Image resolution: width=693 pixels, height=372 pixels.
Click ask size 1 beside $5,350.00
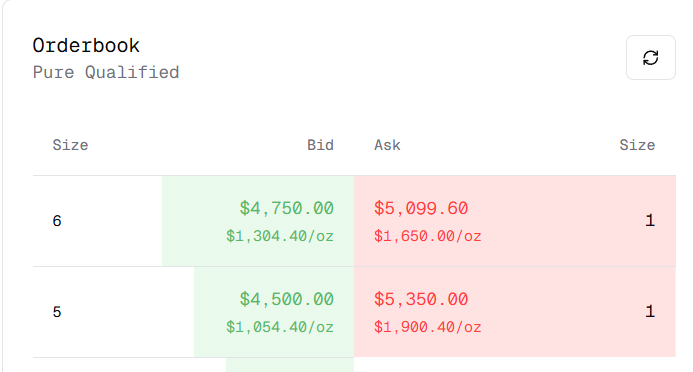tap(650, 311)
